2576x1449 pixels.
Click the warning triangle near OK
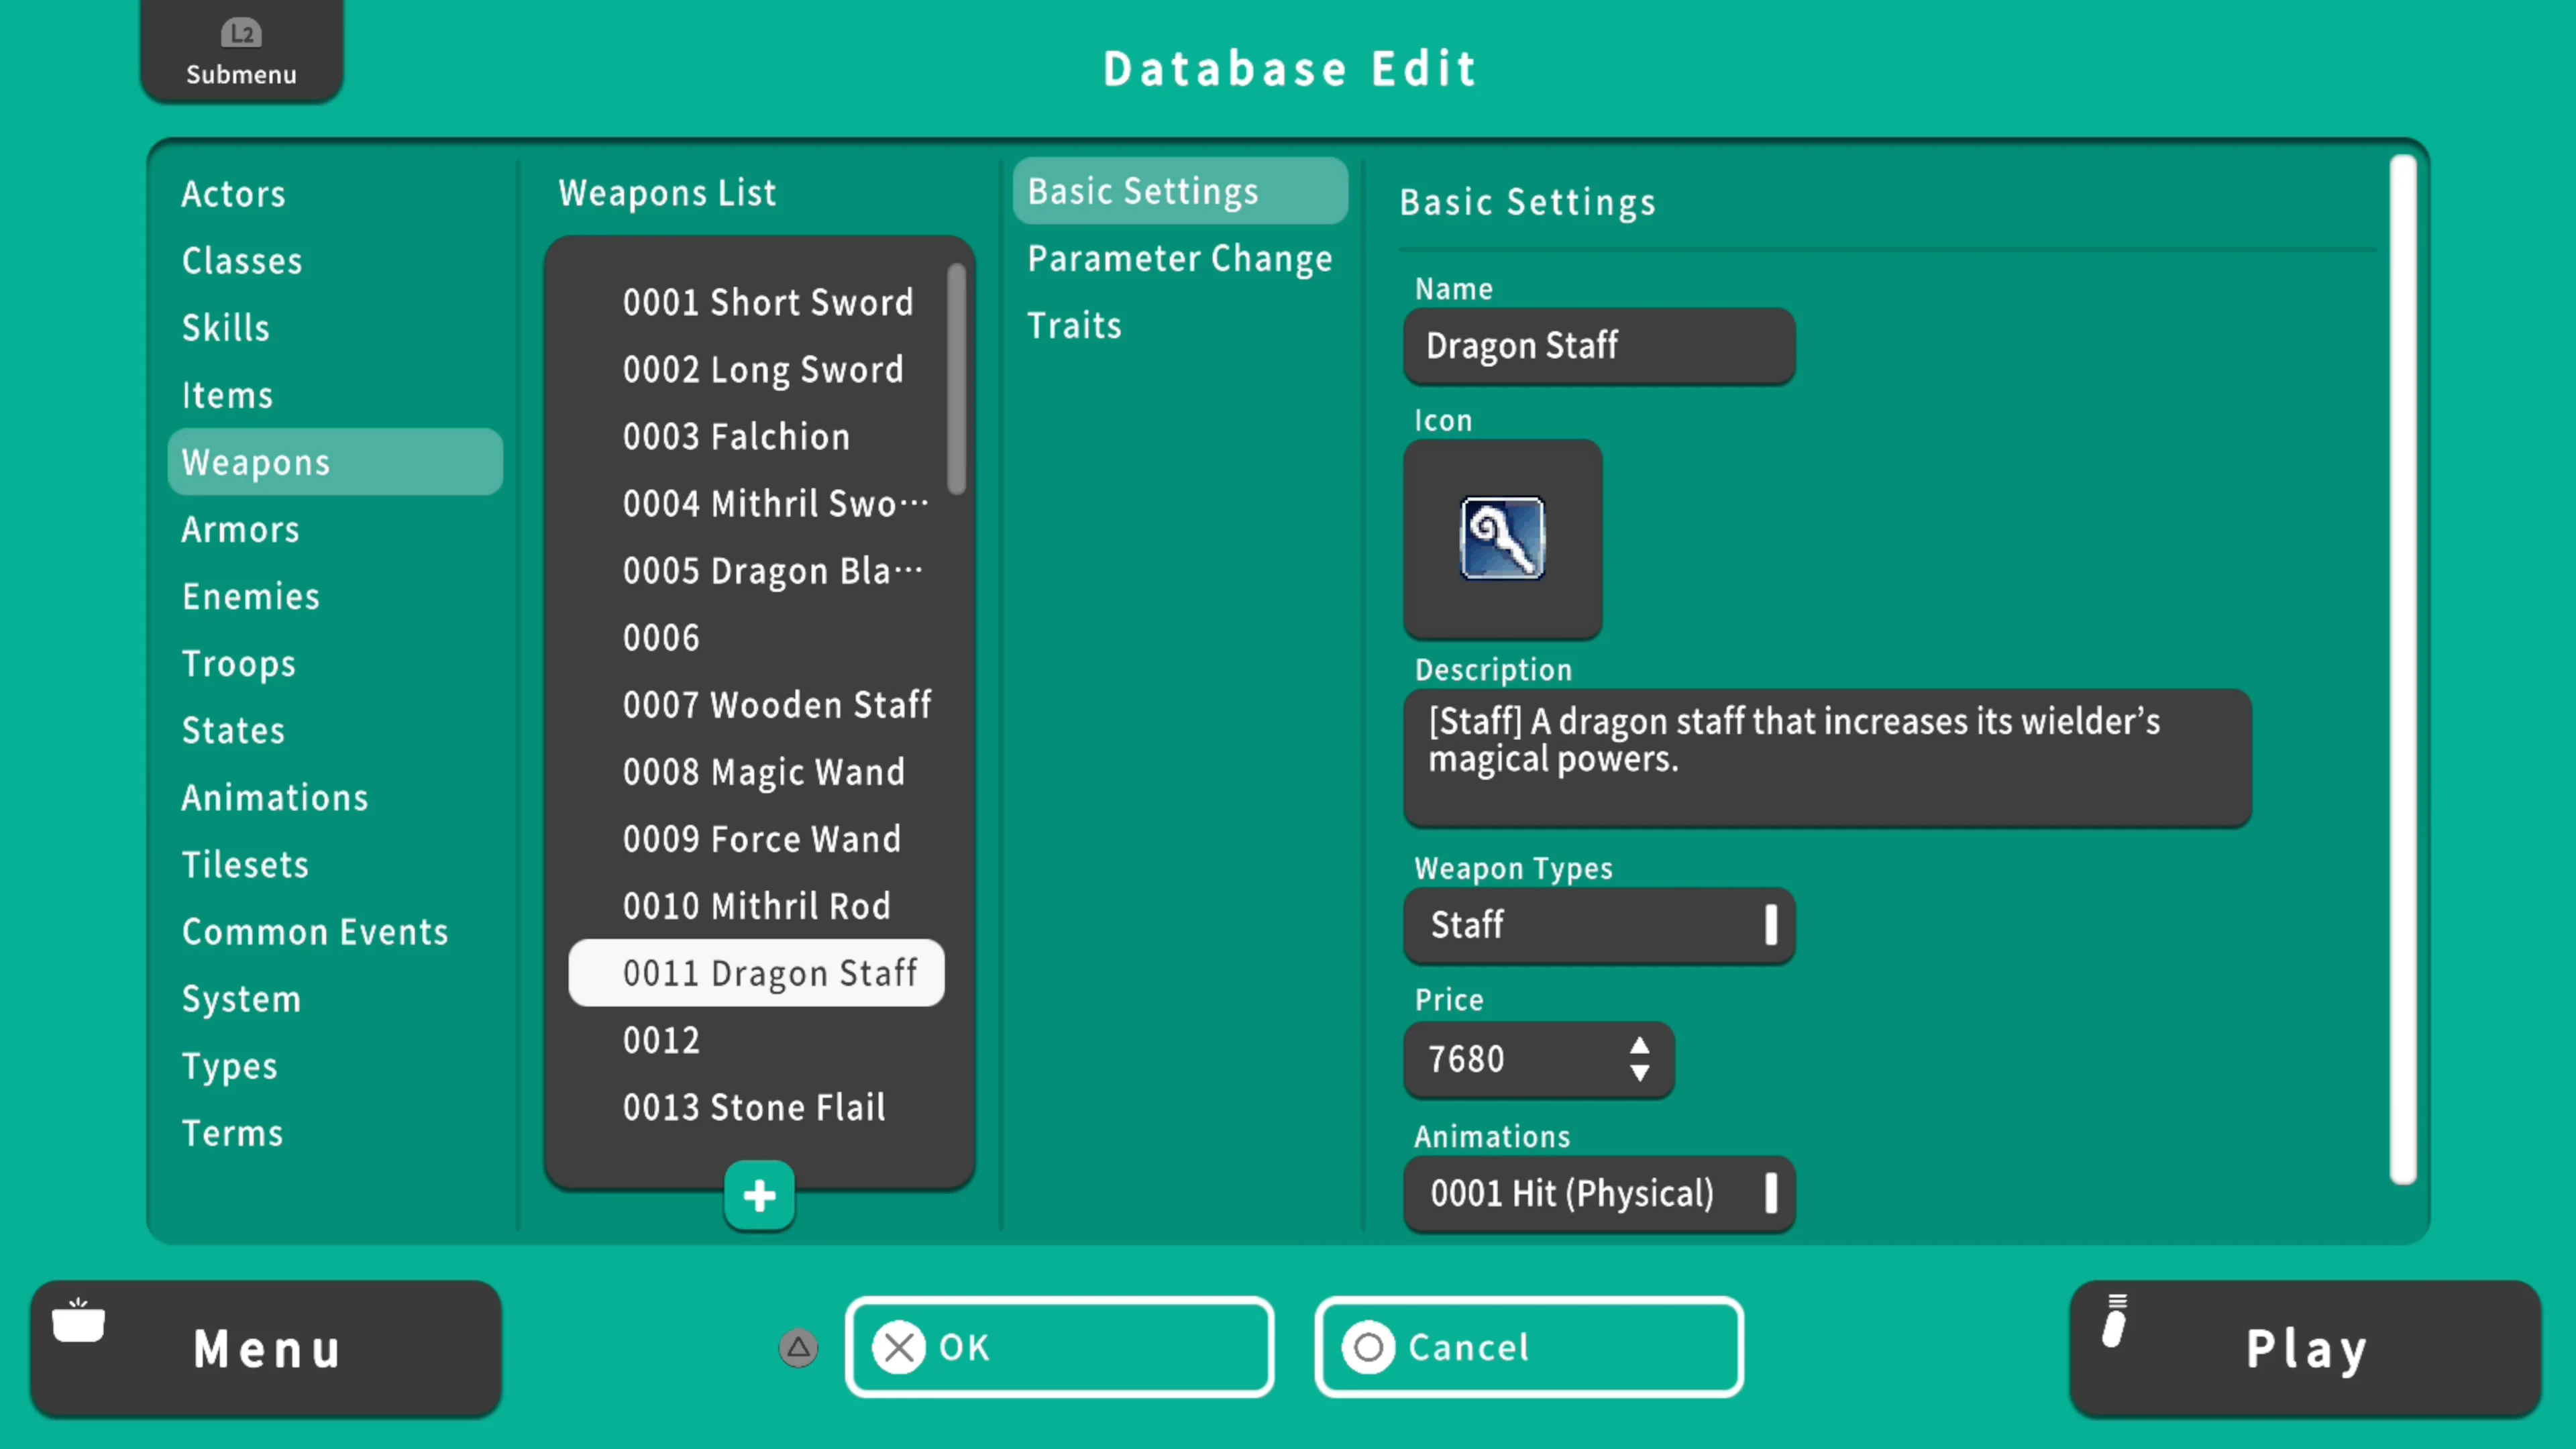pyautogui.click(x=797, y=1348)
